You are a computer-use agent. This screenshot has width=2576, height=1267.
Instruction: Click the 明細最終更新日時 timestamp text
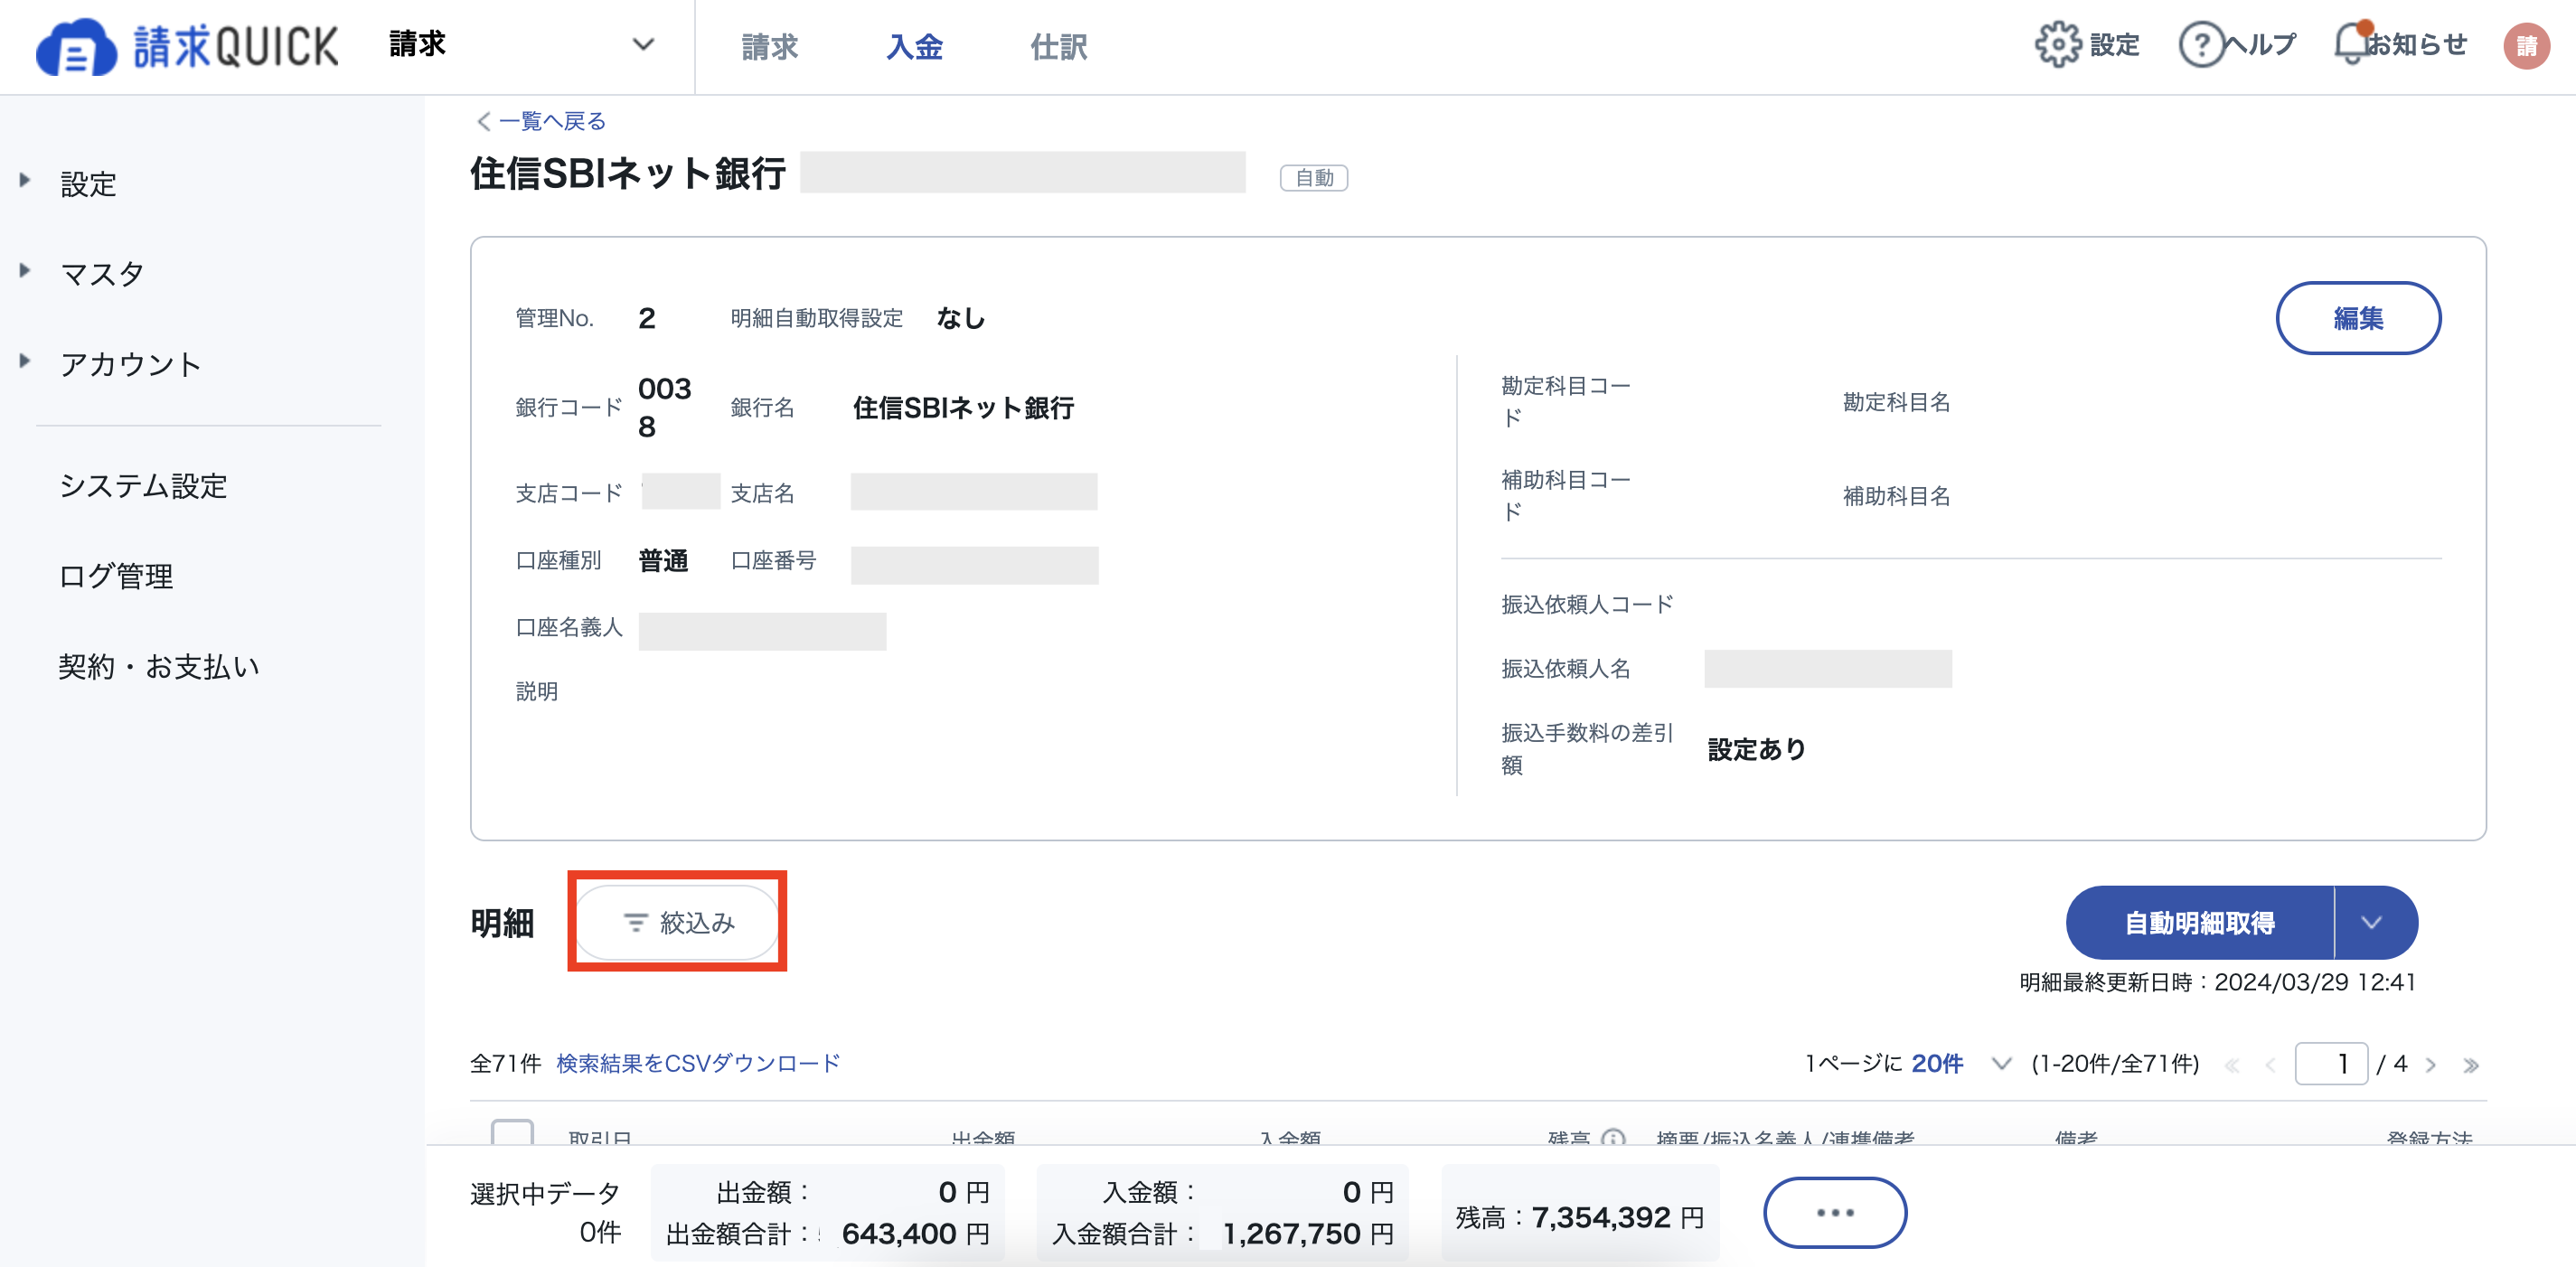(2217, 982)
